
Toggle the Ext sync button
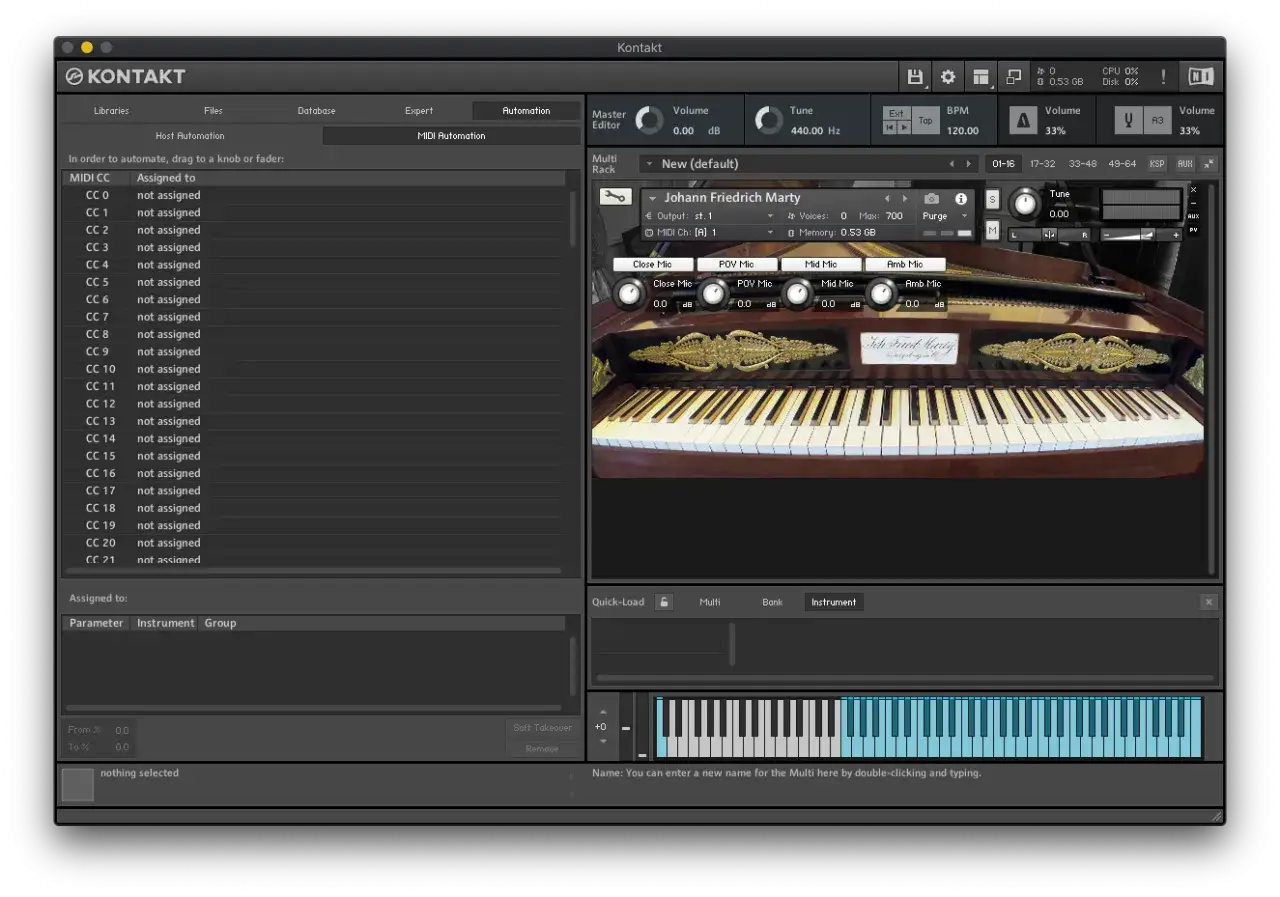(x=896, y=113)
